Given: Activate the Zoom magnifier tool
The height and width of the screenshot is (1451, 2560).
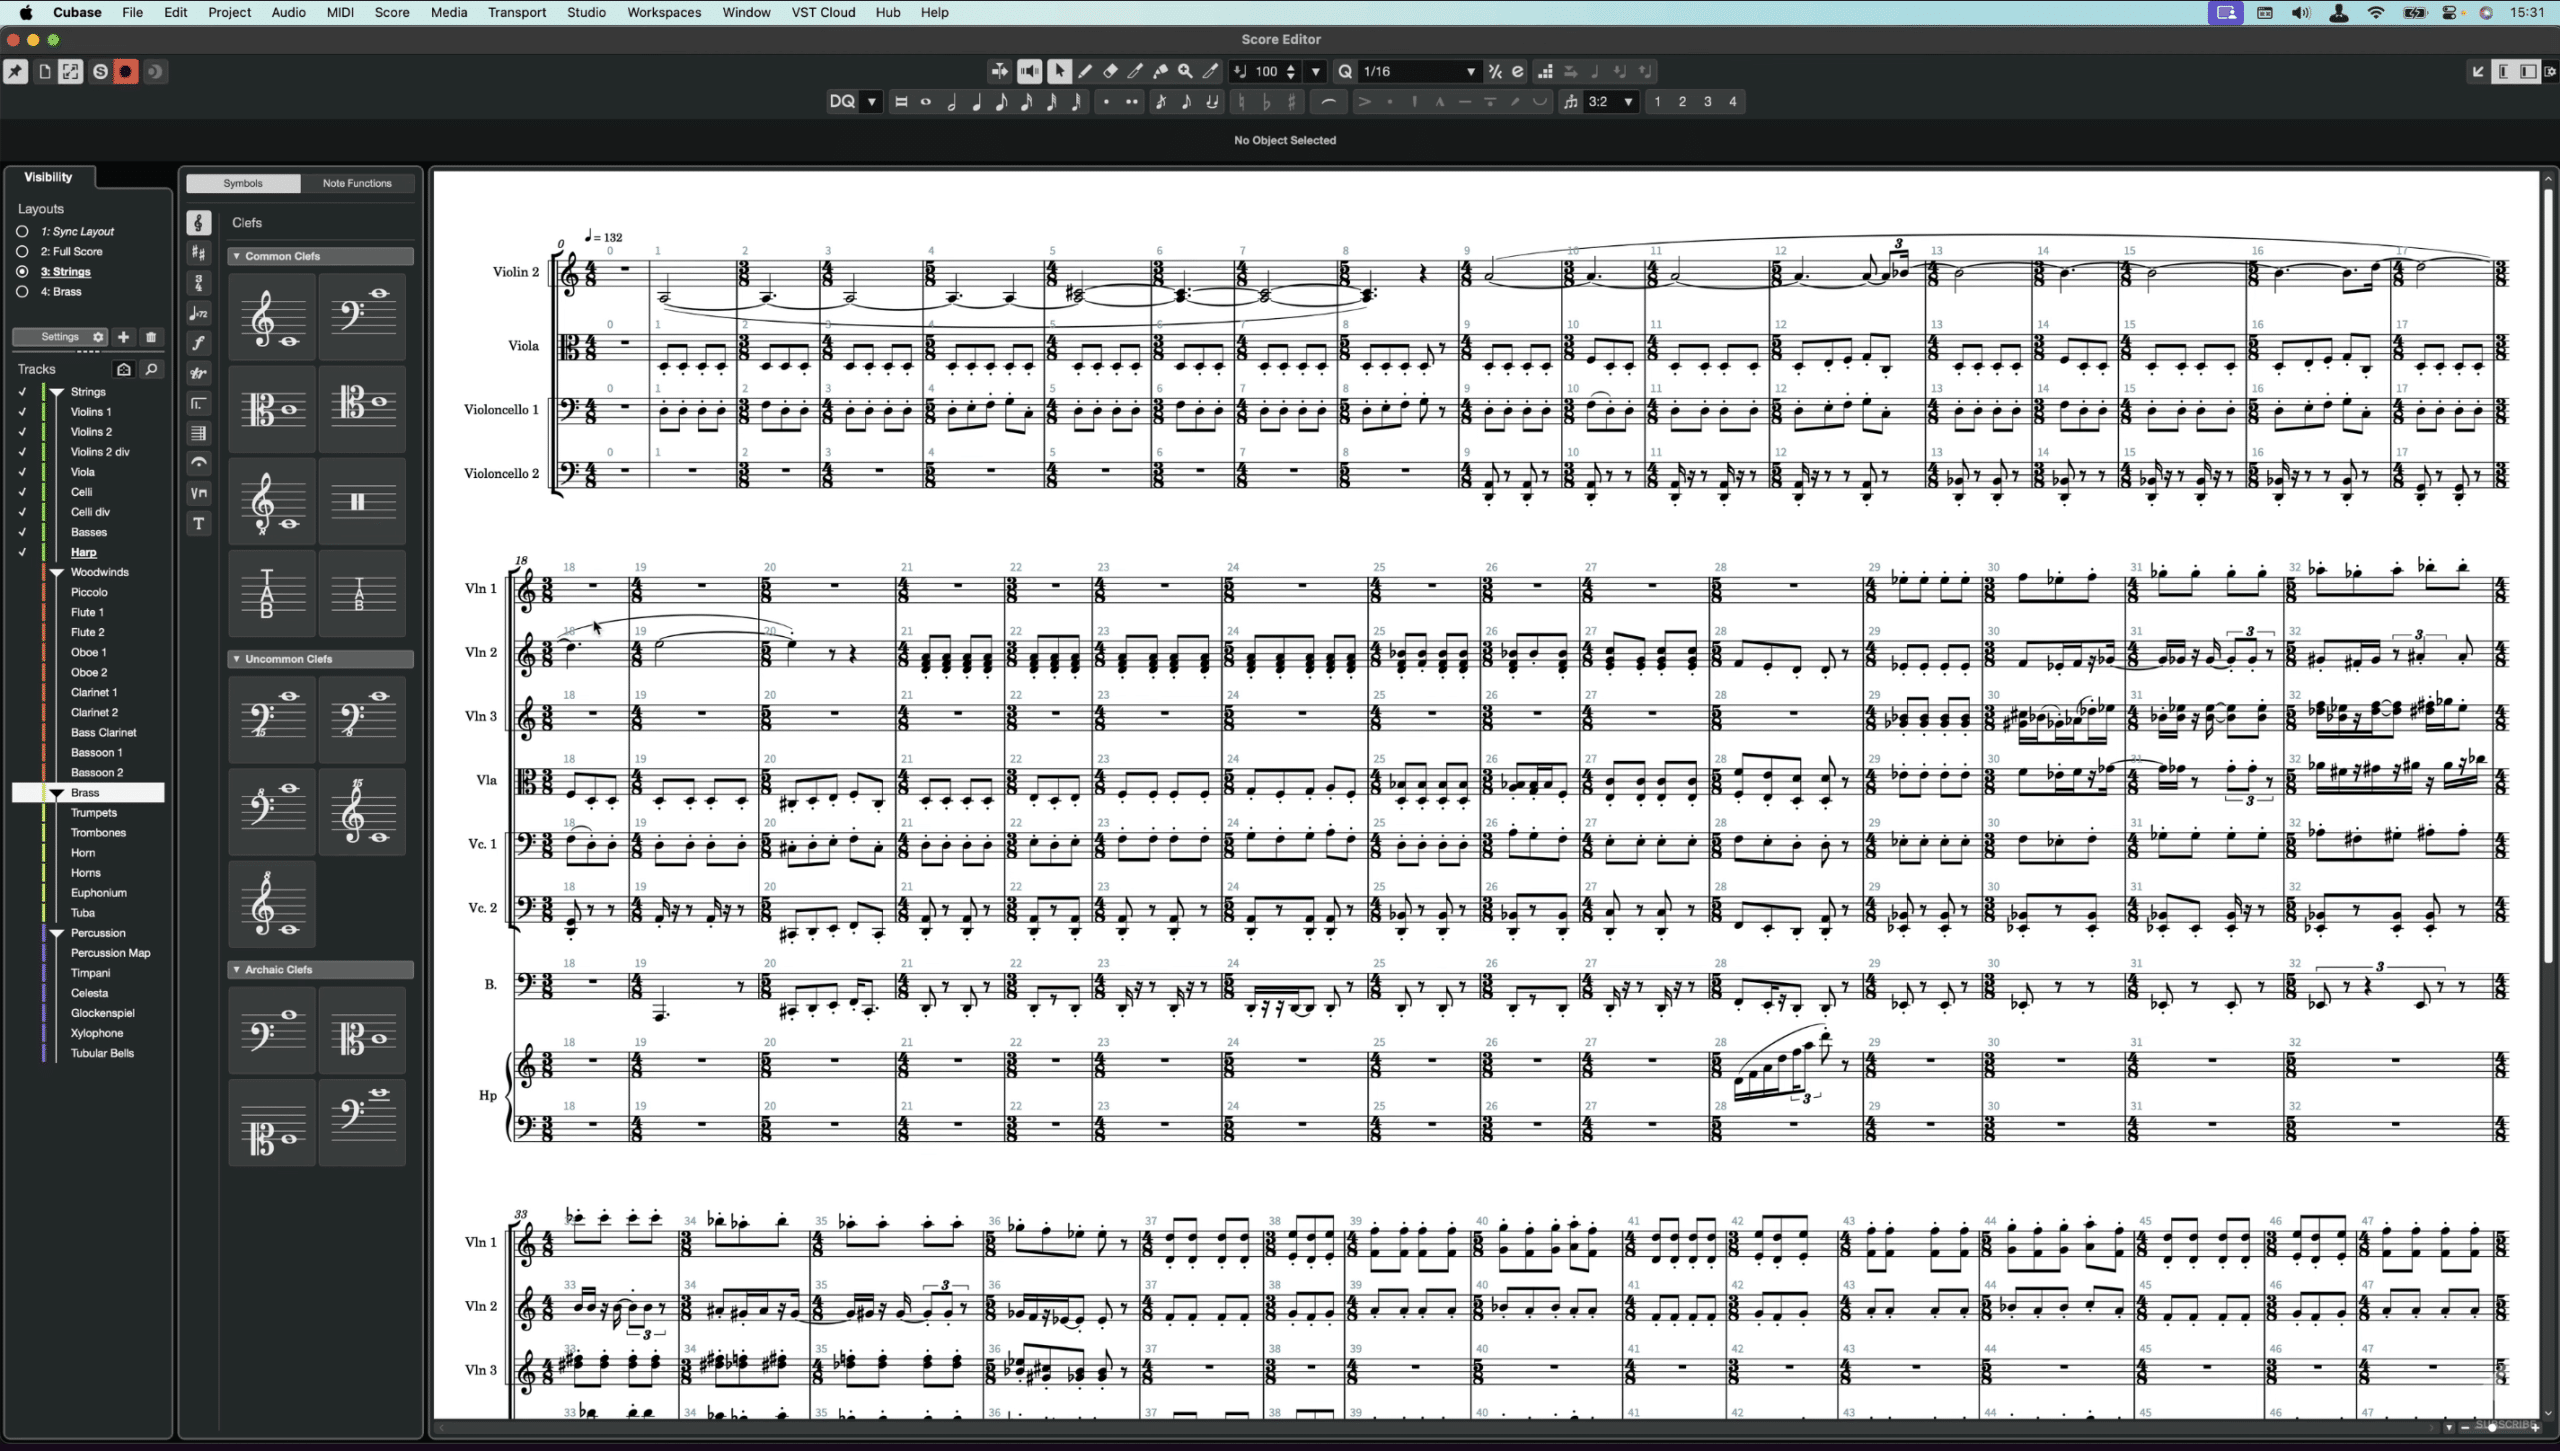Looking at the screenshot, I should 1185,71.
